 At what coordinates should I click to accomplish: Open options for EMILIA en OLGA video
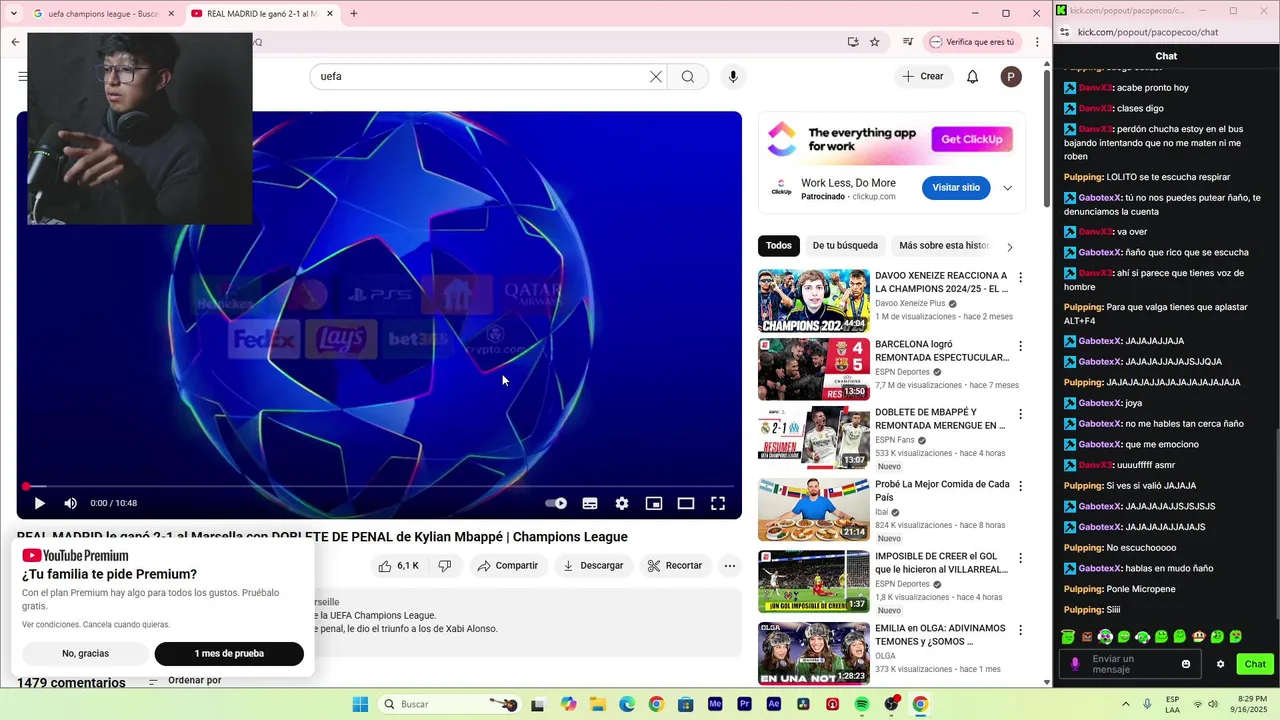[x=1020, y=630]
